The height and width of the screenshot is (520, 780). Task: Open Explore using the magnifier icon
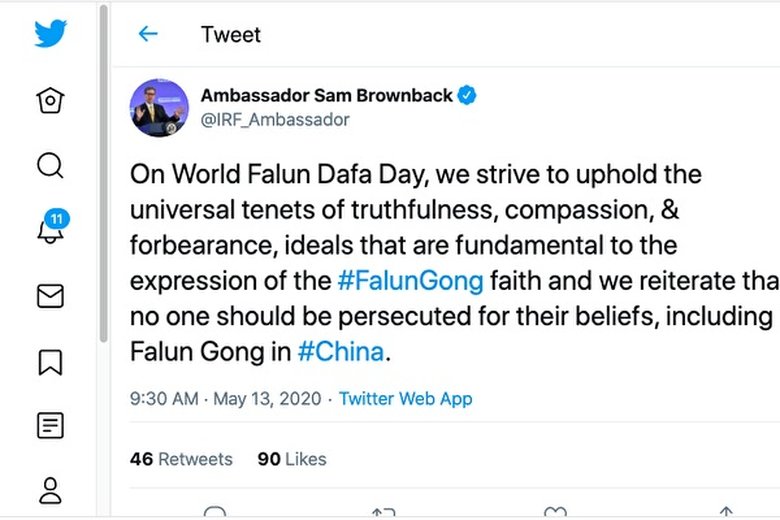[50, 165]
